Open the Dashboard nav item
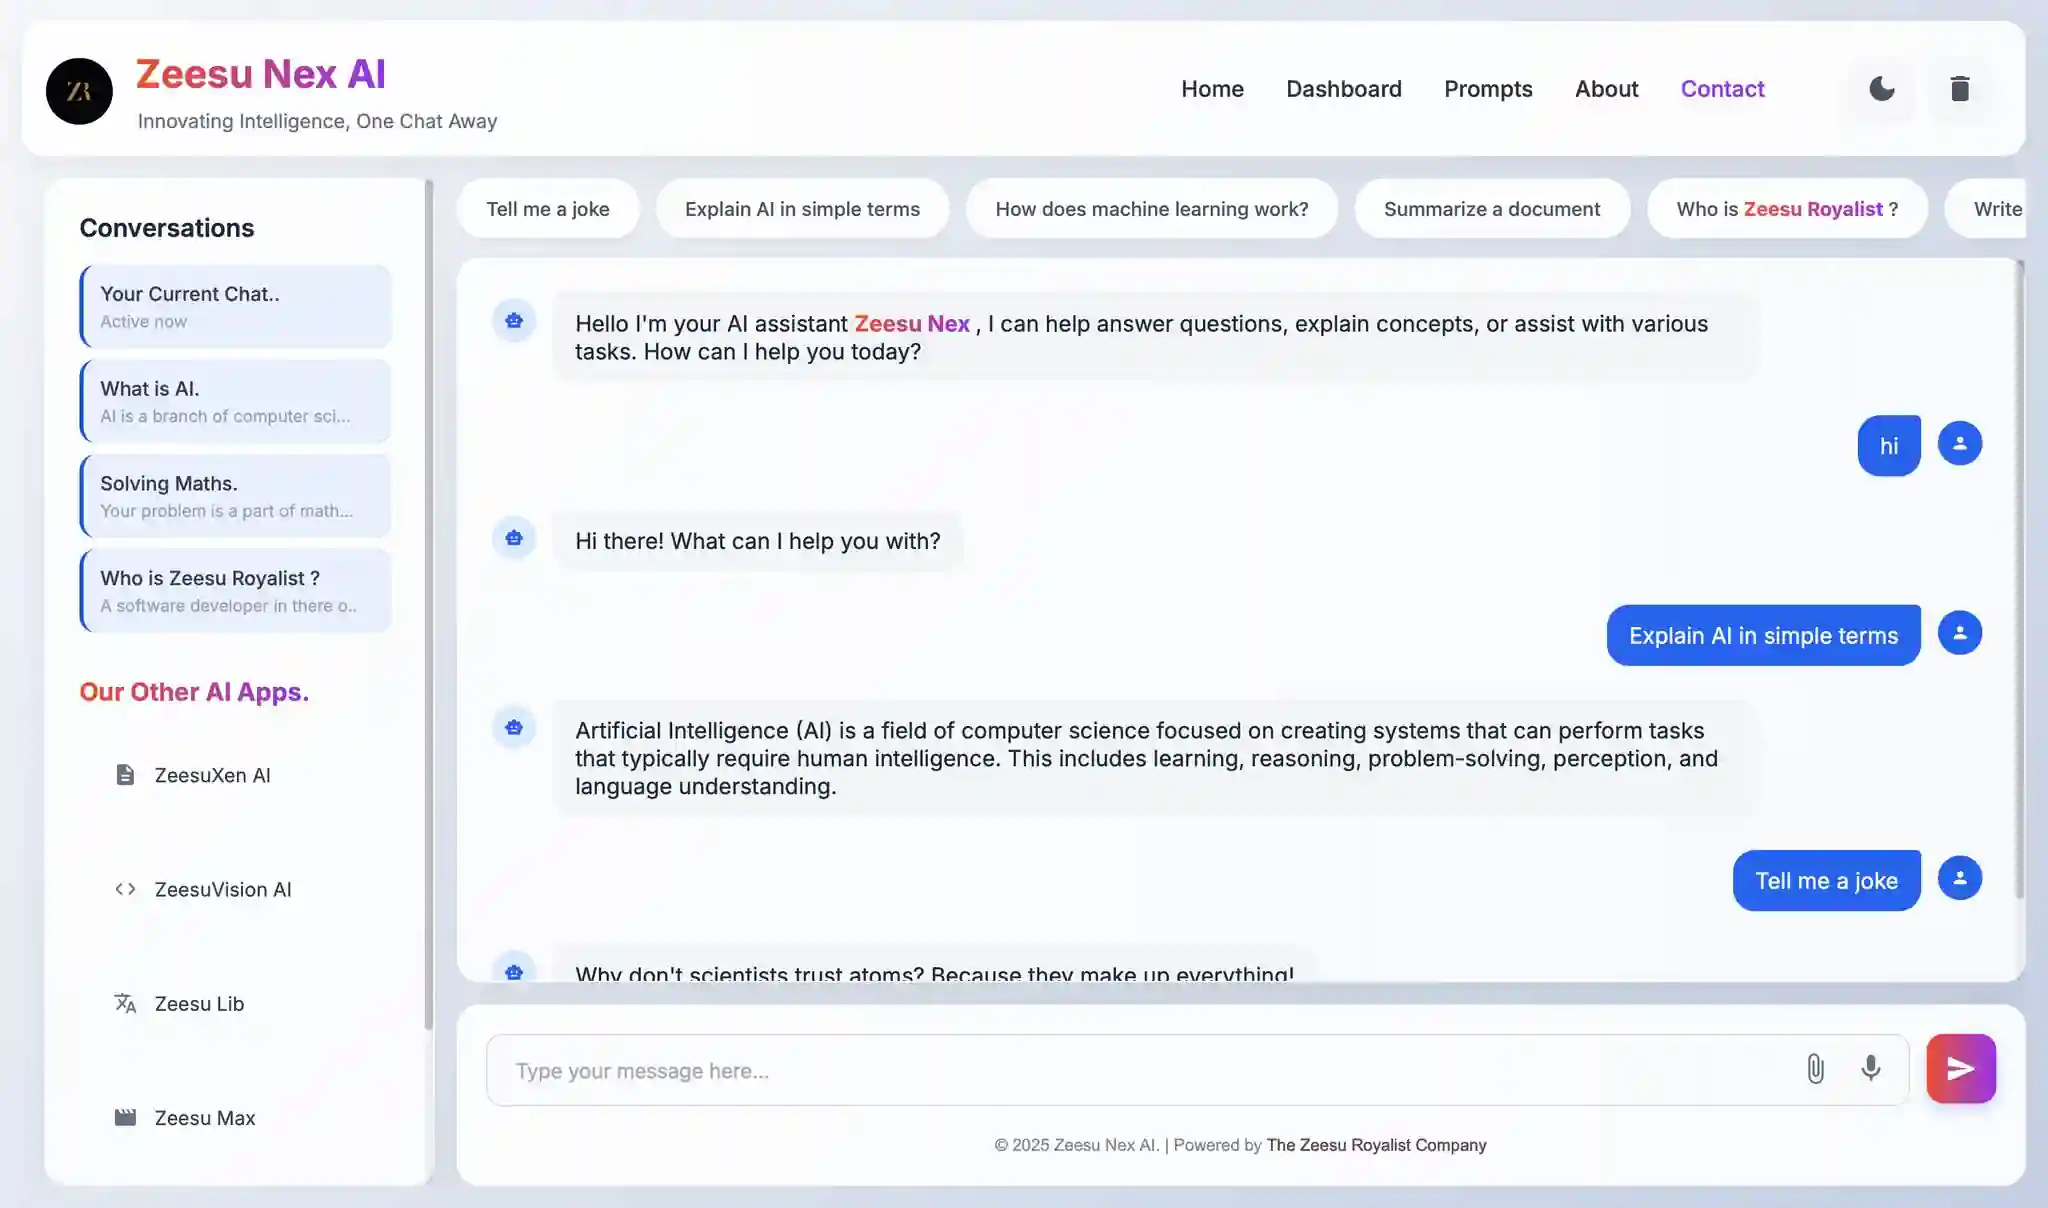The image size is (2048, 1208). pyautogui.click(x=1343, y=89)
